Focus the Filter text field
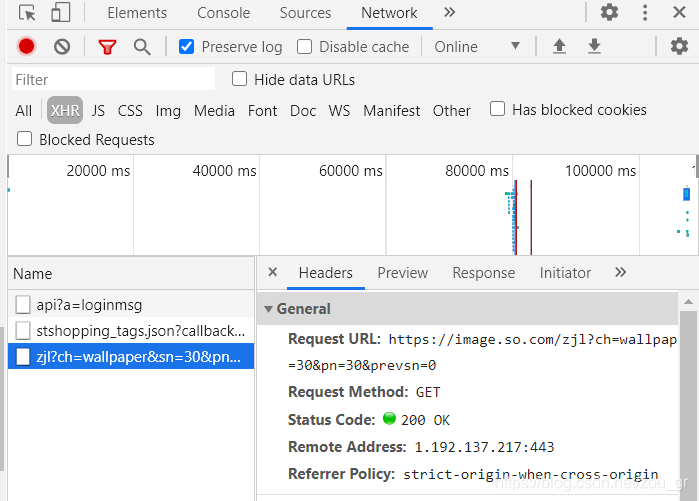This screenshot has height=501, width=699. (x=113, y=79)
